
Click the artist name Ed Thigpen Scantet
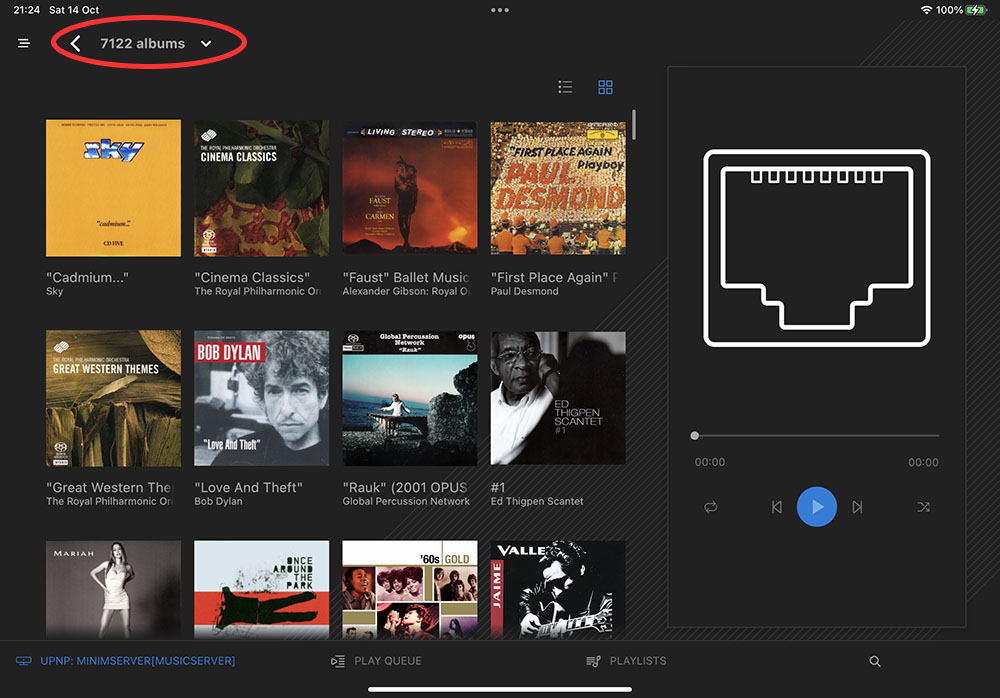point(537,501)
